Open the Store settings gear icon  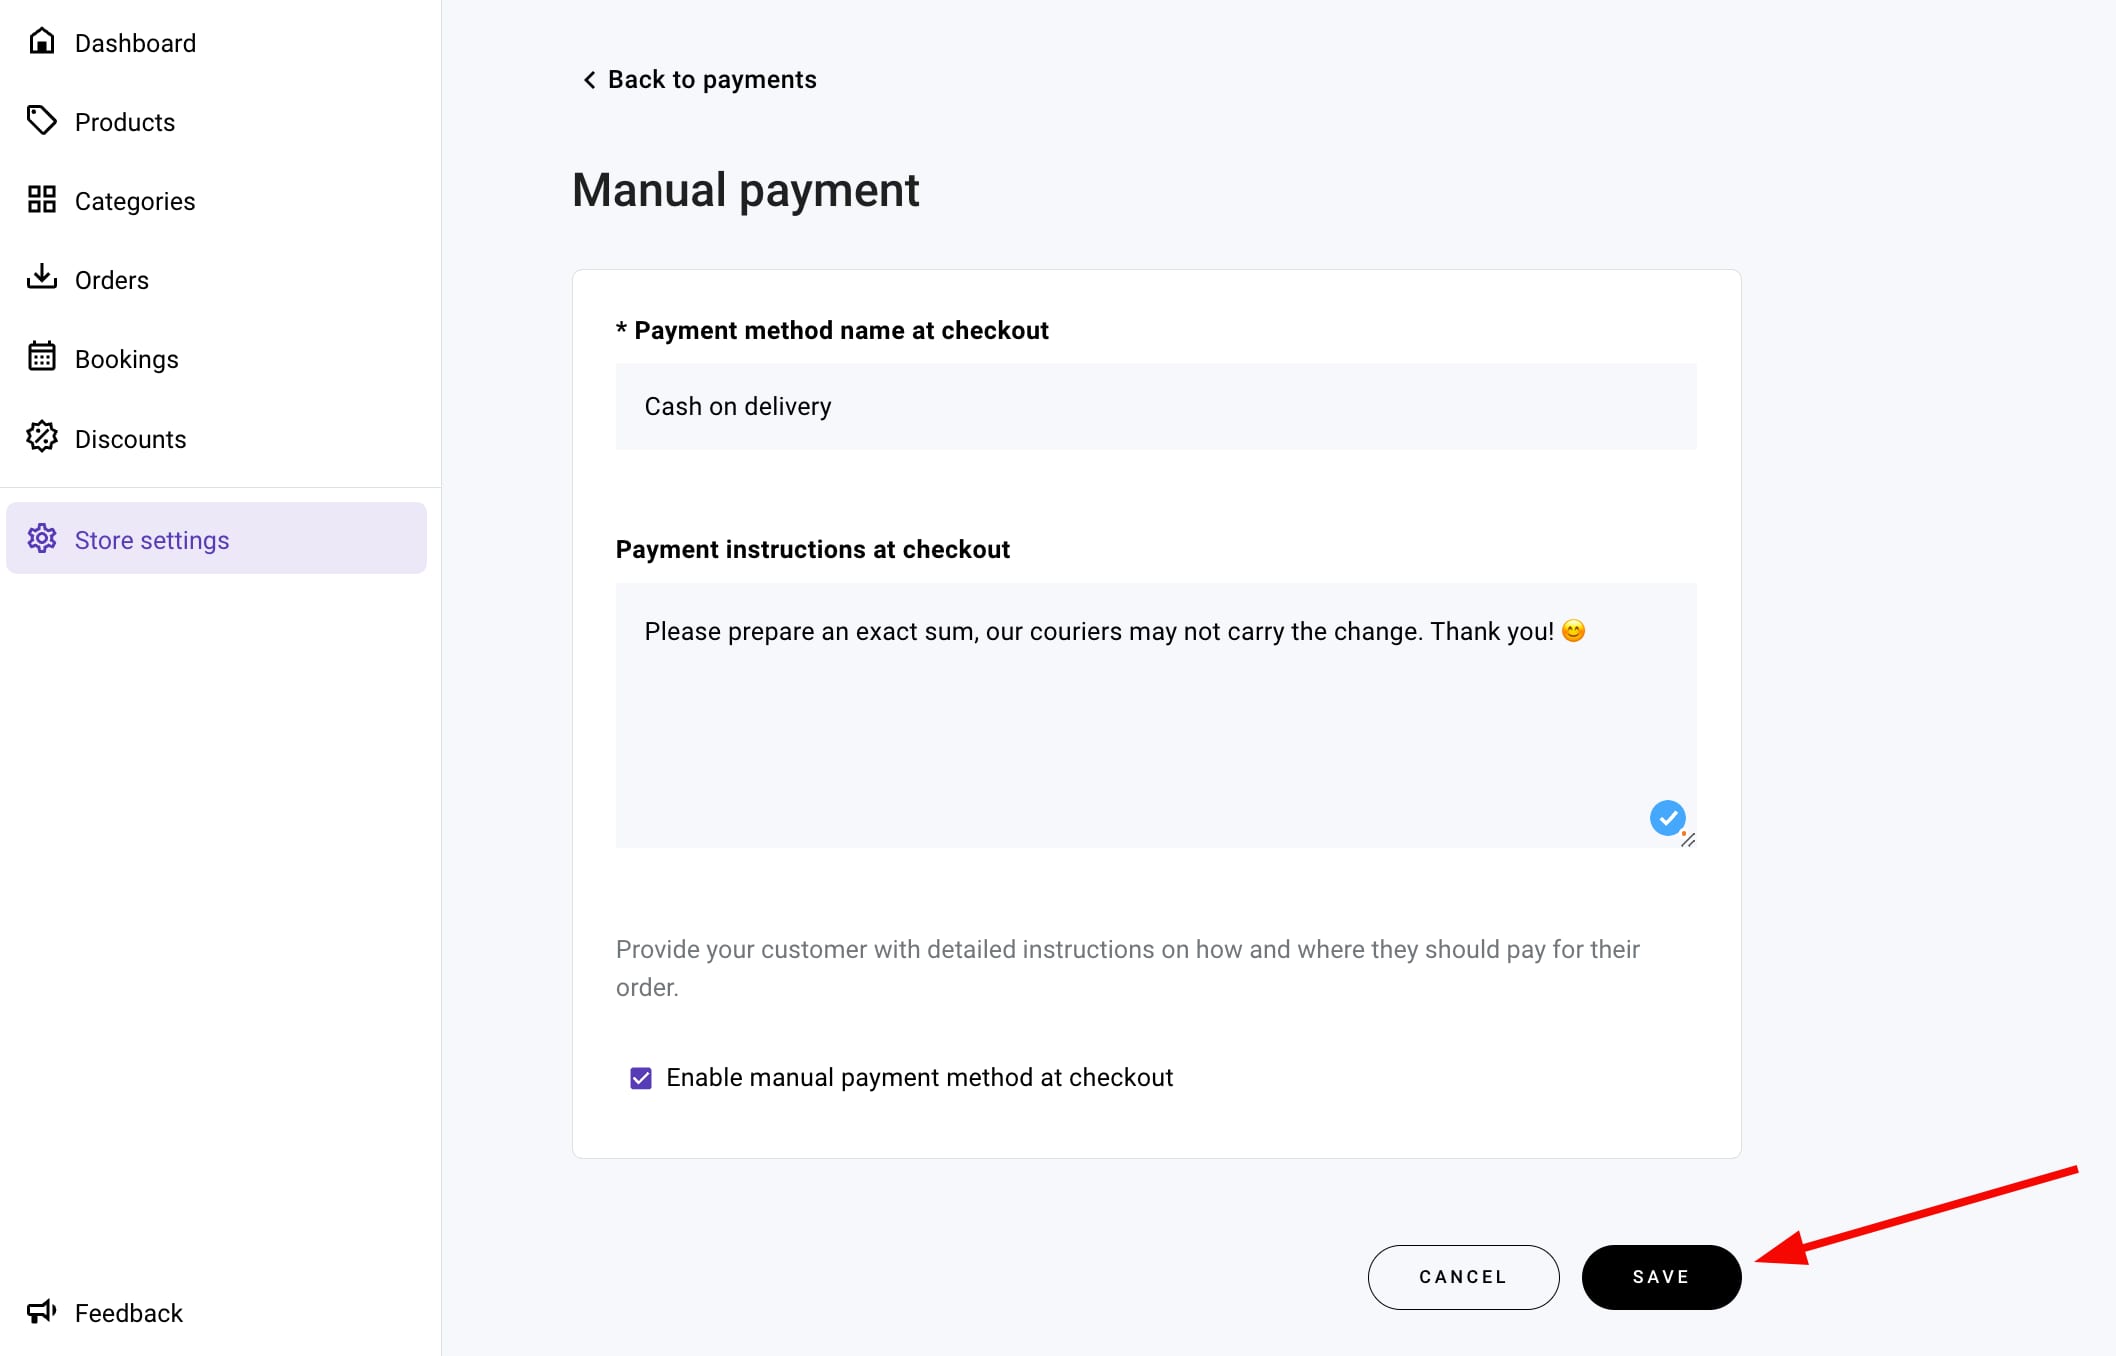pyautogui.click(x=42, y=539)
